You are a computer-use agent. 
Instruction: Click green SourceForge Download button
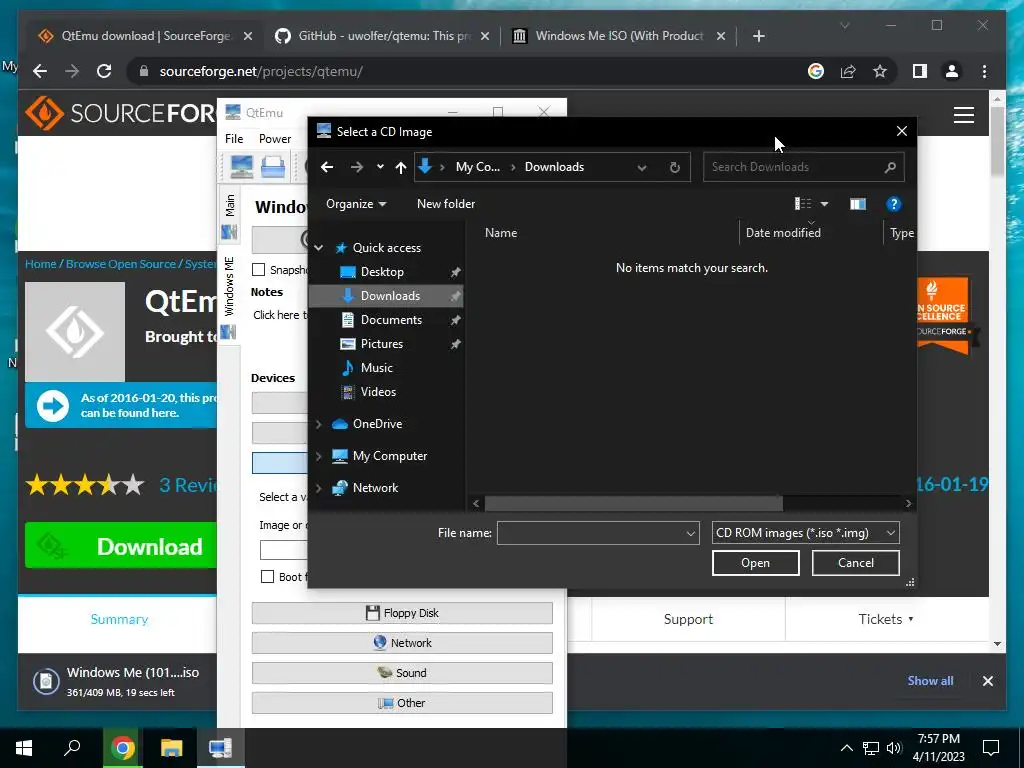(121, 546)
